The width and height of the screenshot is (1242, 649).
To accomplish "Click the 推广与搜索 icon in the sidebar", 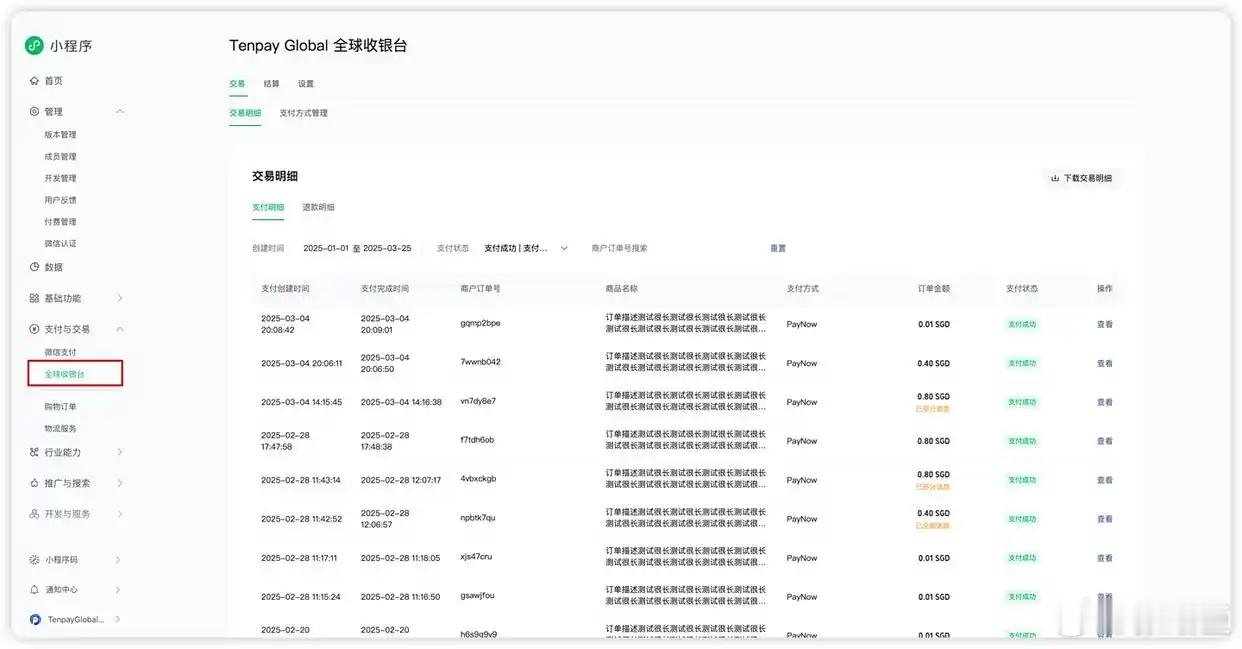I will [35, 483].
